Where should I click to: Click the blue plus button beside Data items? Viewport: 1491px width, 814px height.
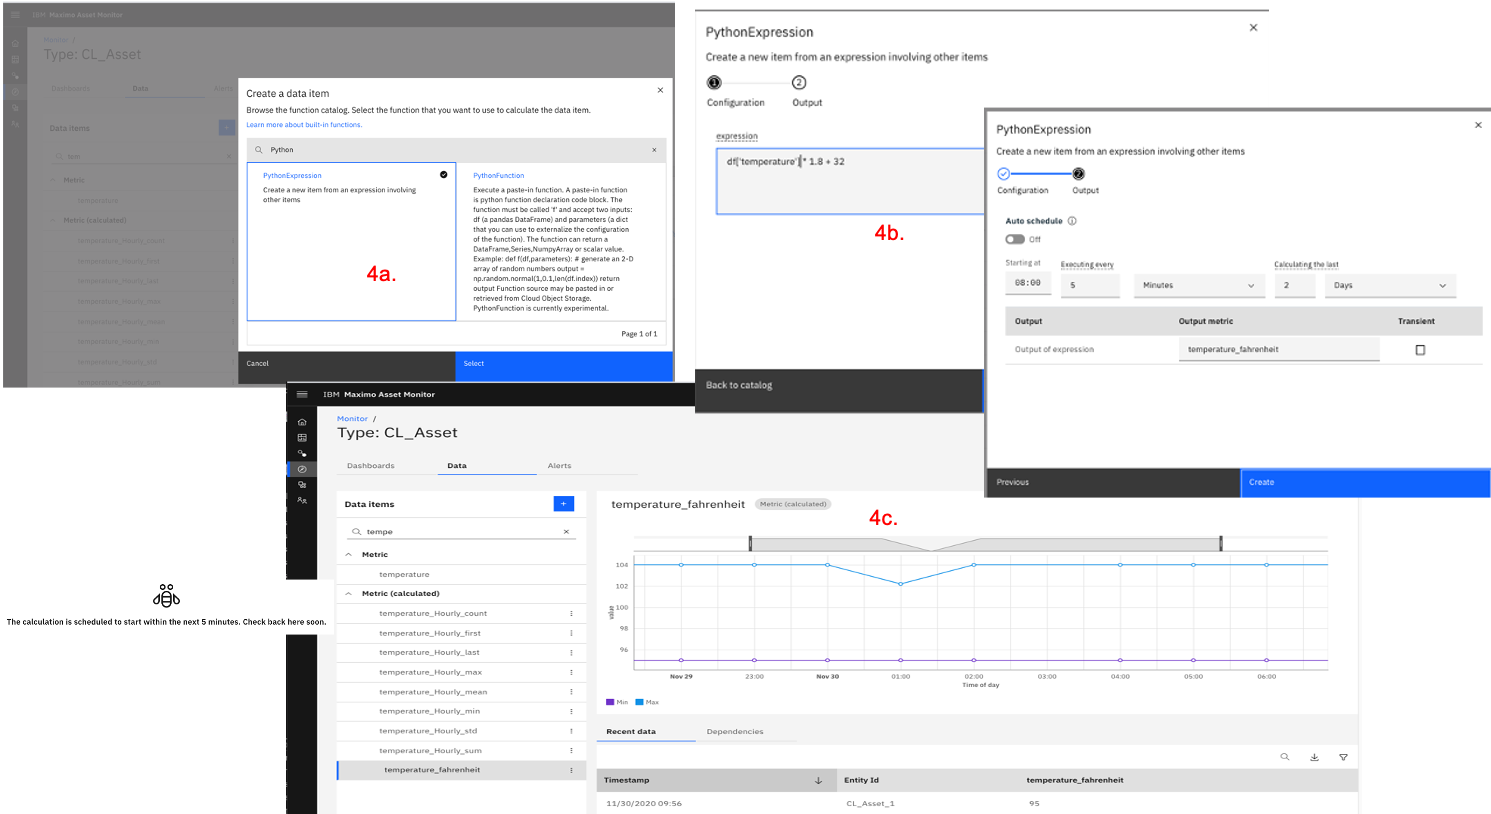click(564, 504)
